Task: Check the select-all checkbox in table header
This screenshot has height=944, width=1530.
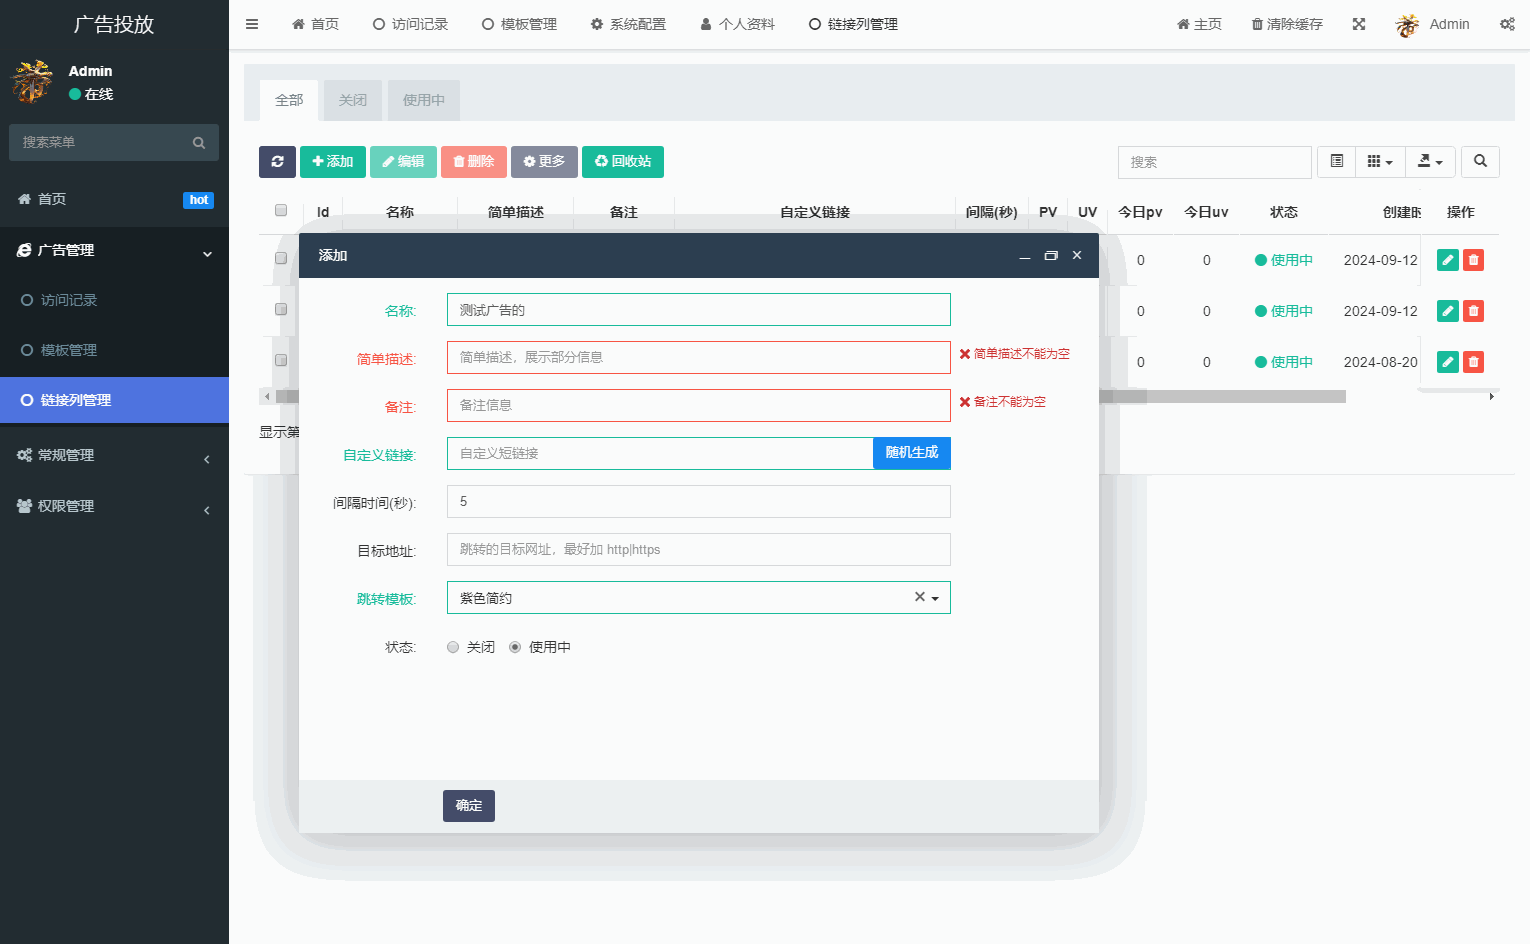Action: coord(281,211)
